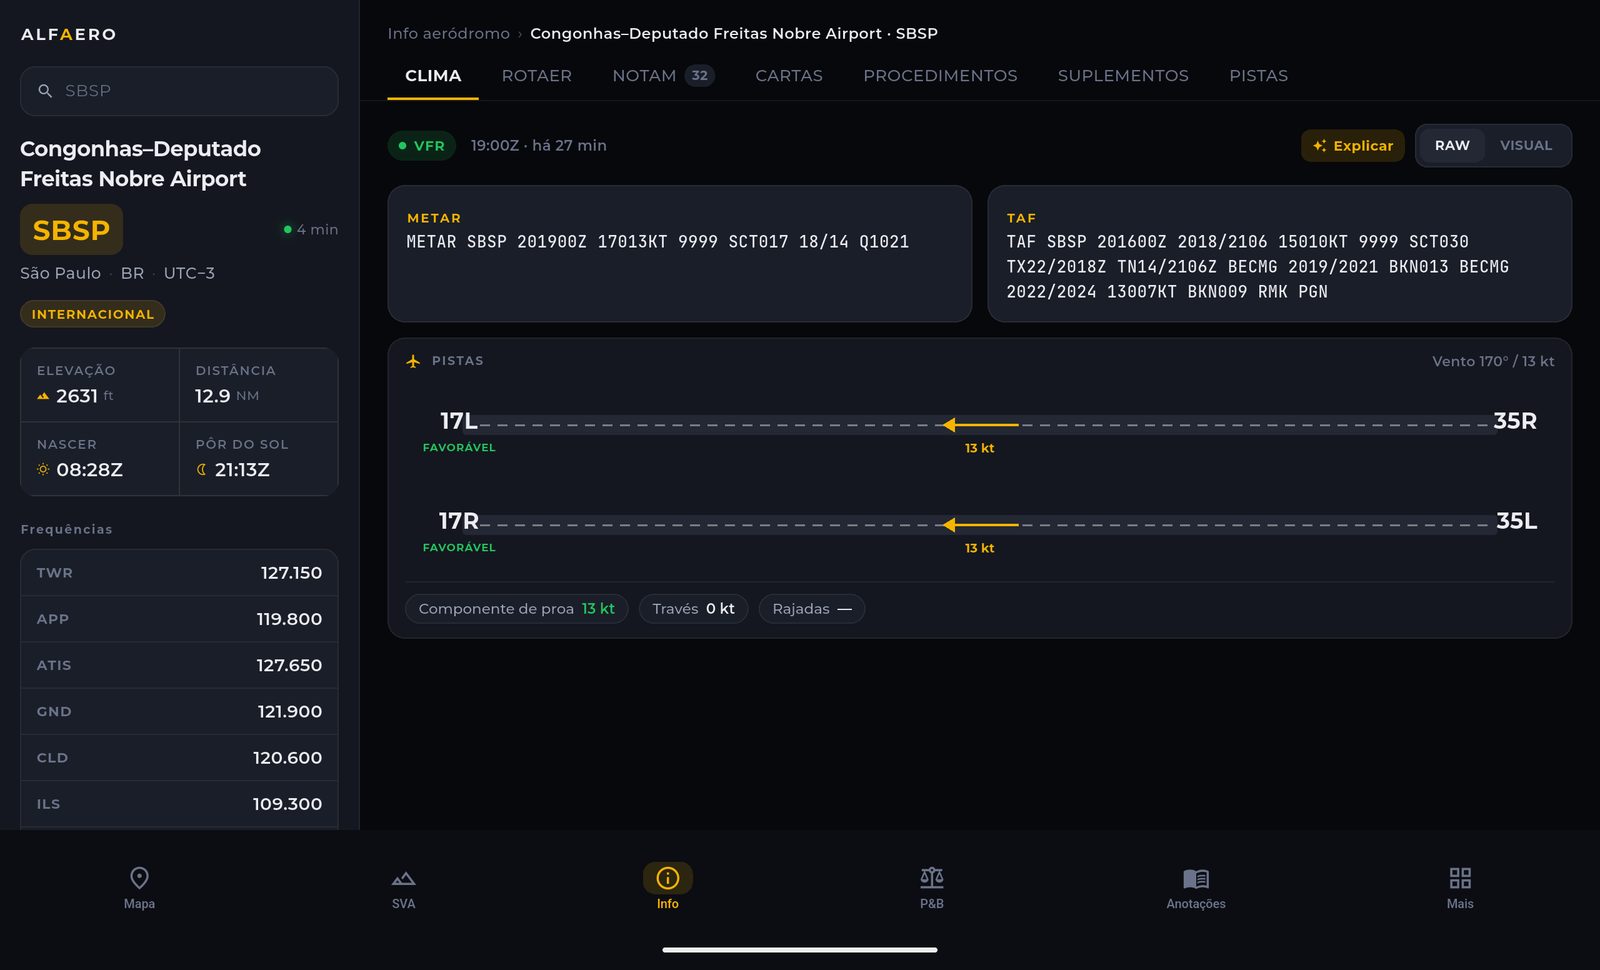Open the Mapa pin icon

coord(139,878)
